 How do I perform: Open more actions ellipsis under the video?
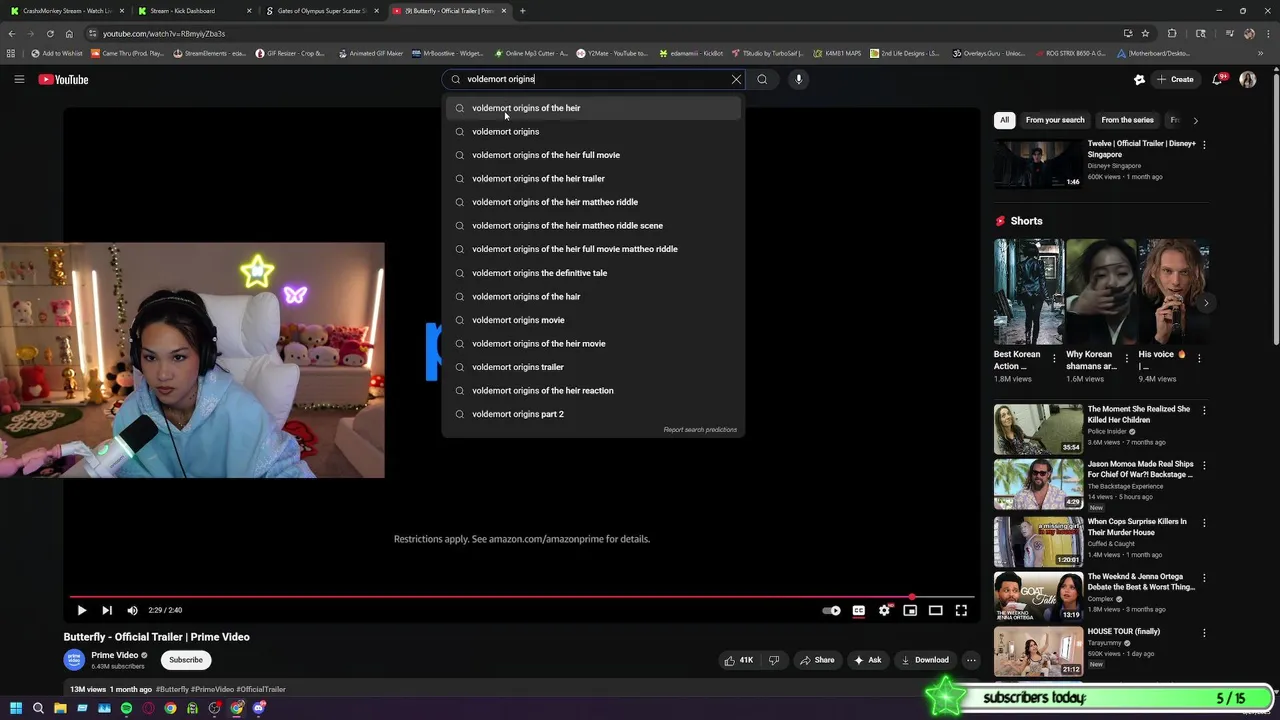[x=970, y=660]
